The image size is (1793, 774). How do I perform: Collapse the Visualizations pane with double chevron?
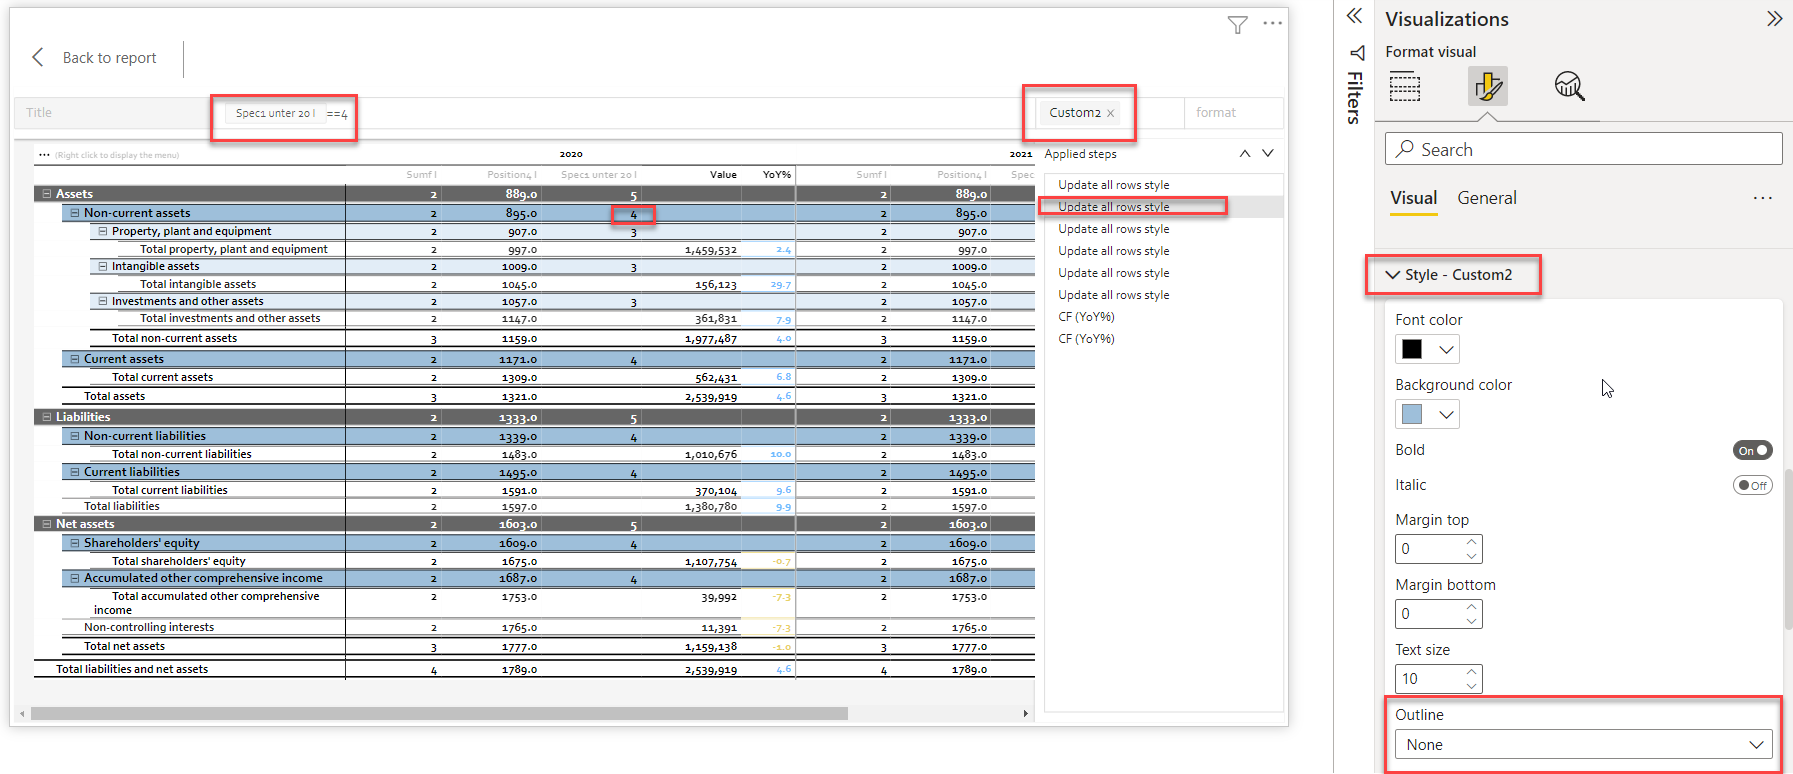click(x=1774, y=19)
